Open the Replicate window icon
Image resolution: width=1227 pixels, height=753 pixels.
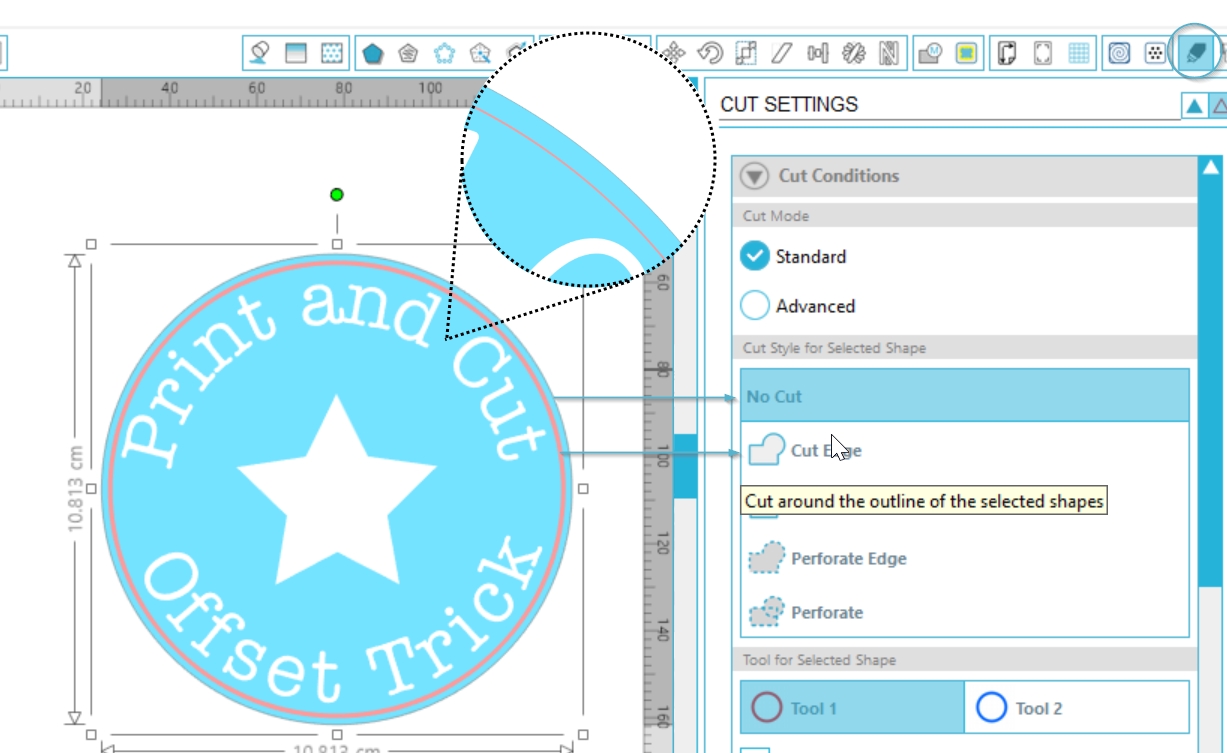[853, 53]
